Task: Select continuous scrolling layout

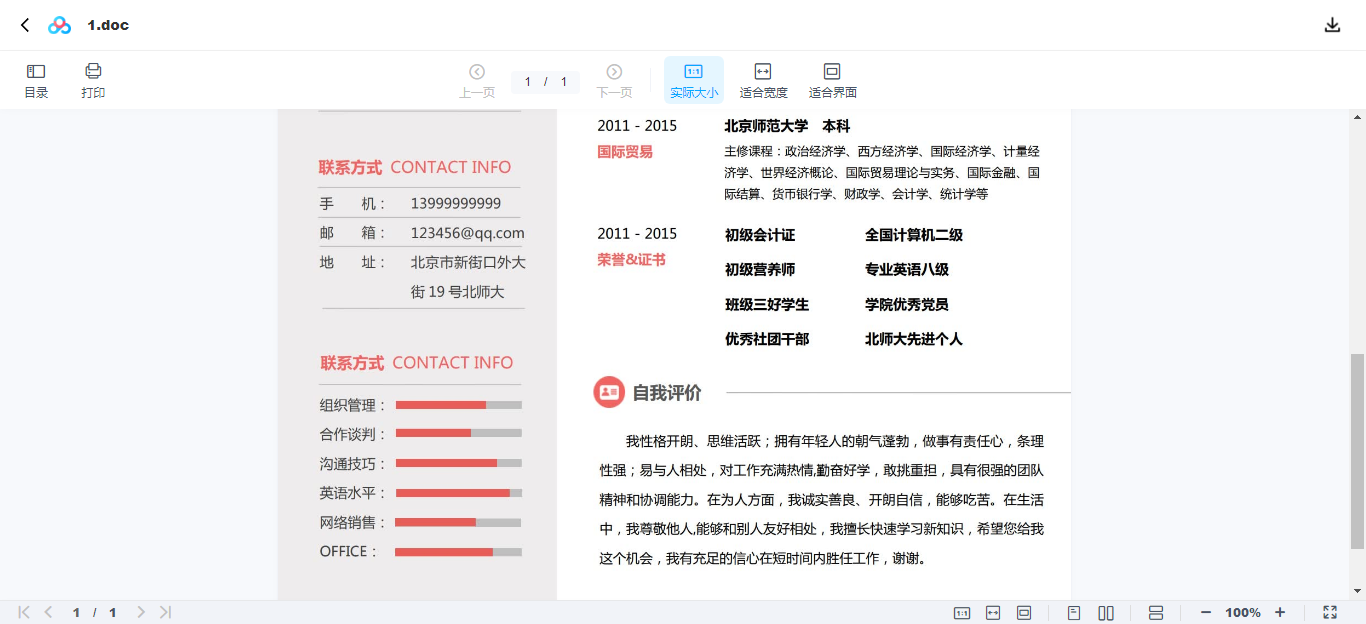Action: [1155, 612]
